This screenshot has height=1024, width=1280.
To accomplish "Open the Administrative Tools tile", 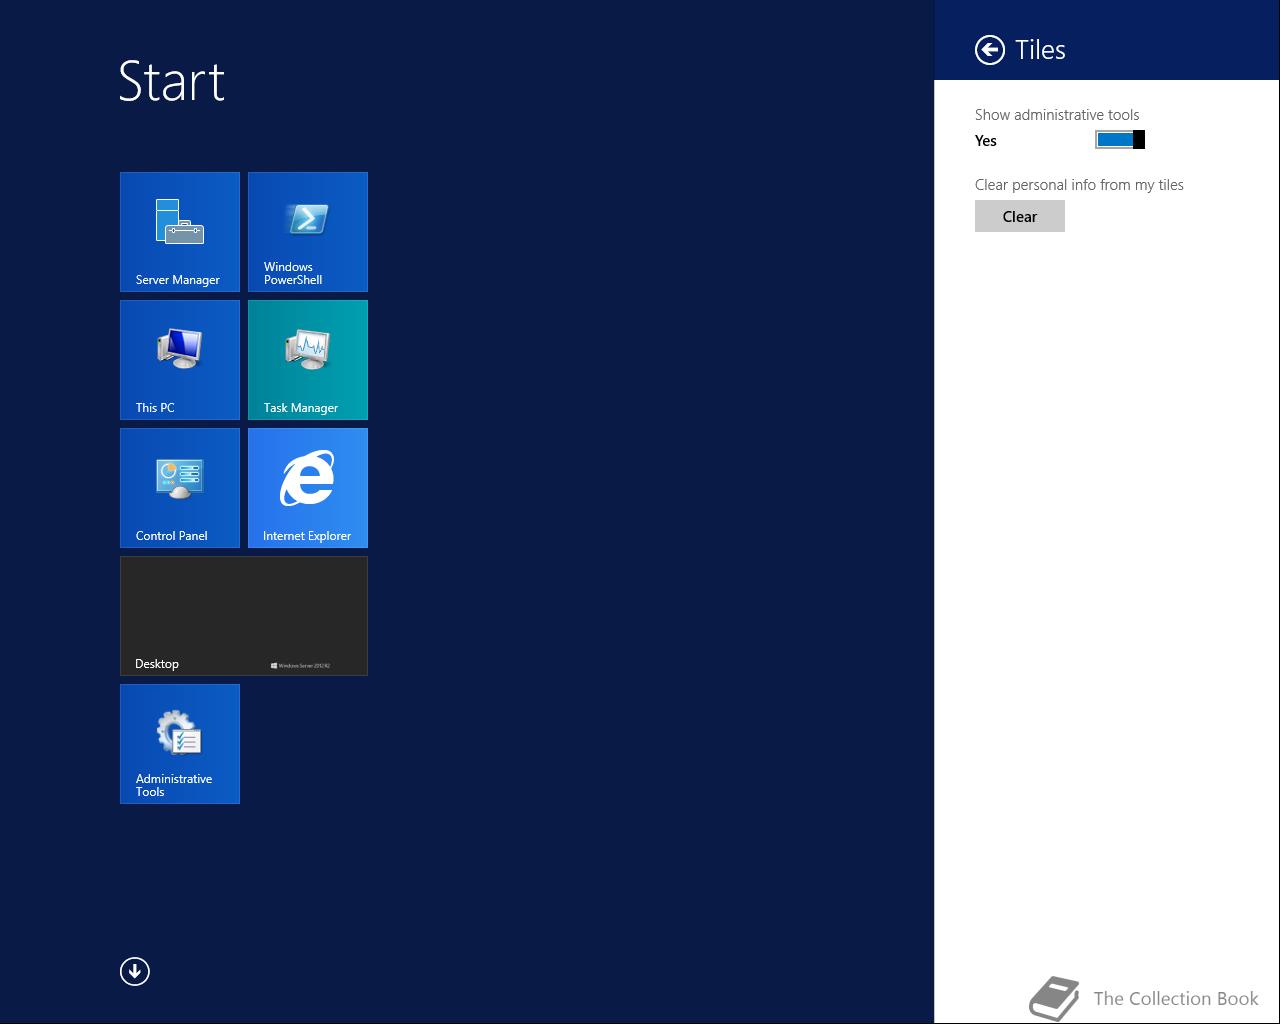I will (180, 744).
